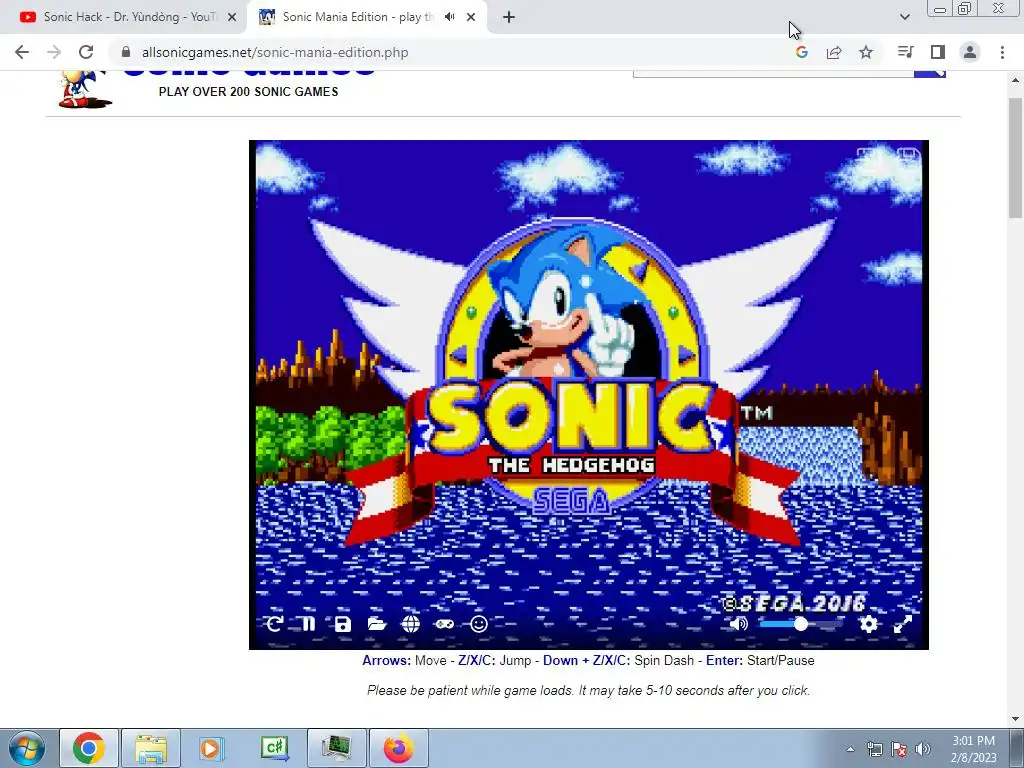Mute audio on the Sonic Mania tab

tap(449, 17)
